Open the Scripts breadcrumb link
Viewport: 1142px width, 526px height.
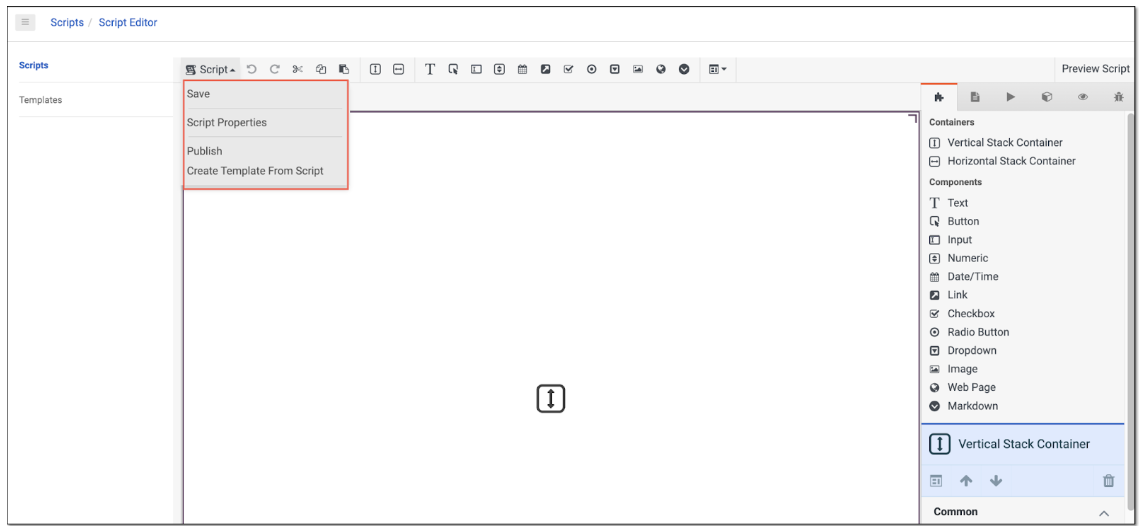tap(66, 23)
